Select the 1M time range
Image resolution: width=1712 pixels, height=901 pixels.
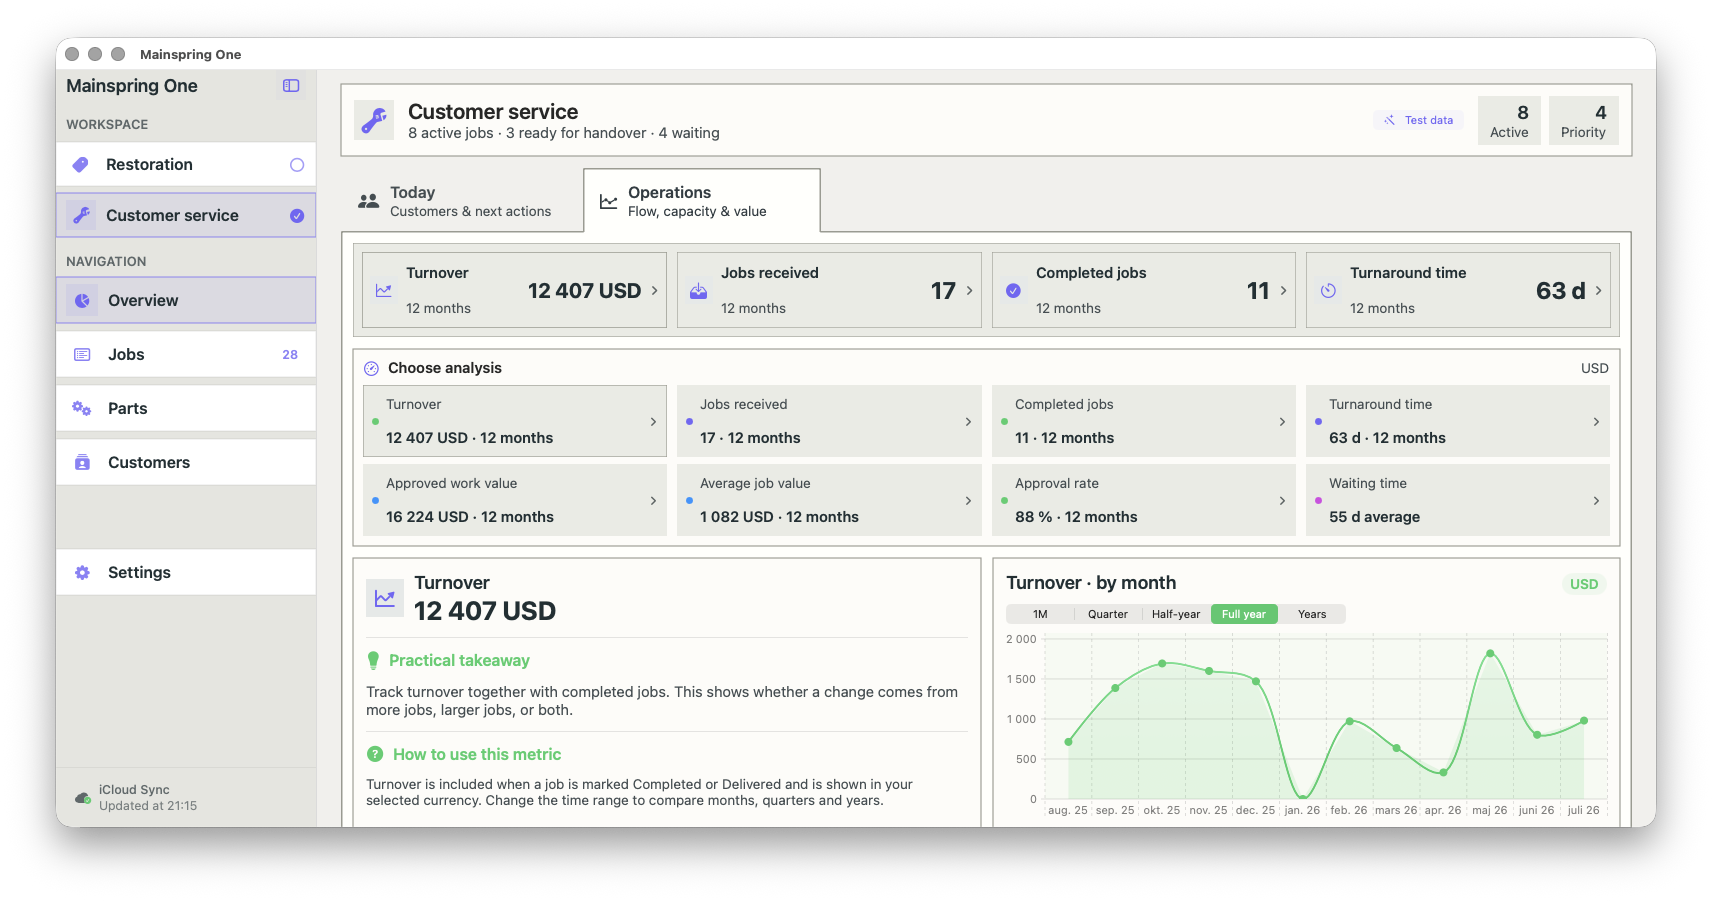1040,614
